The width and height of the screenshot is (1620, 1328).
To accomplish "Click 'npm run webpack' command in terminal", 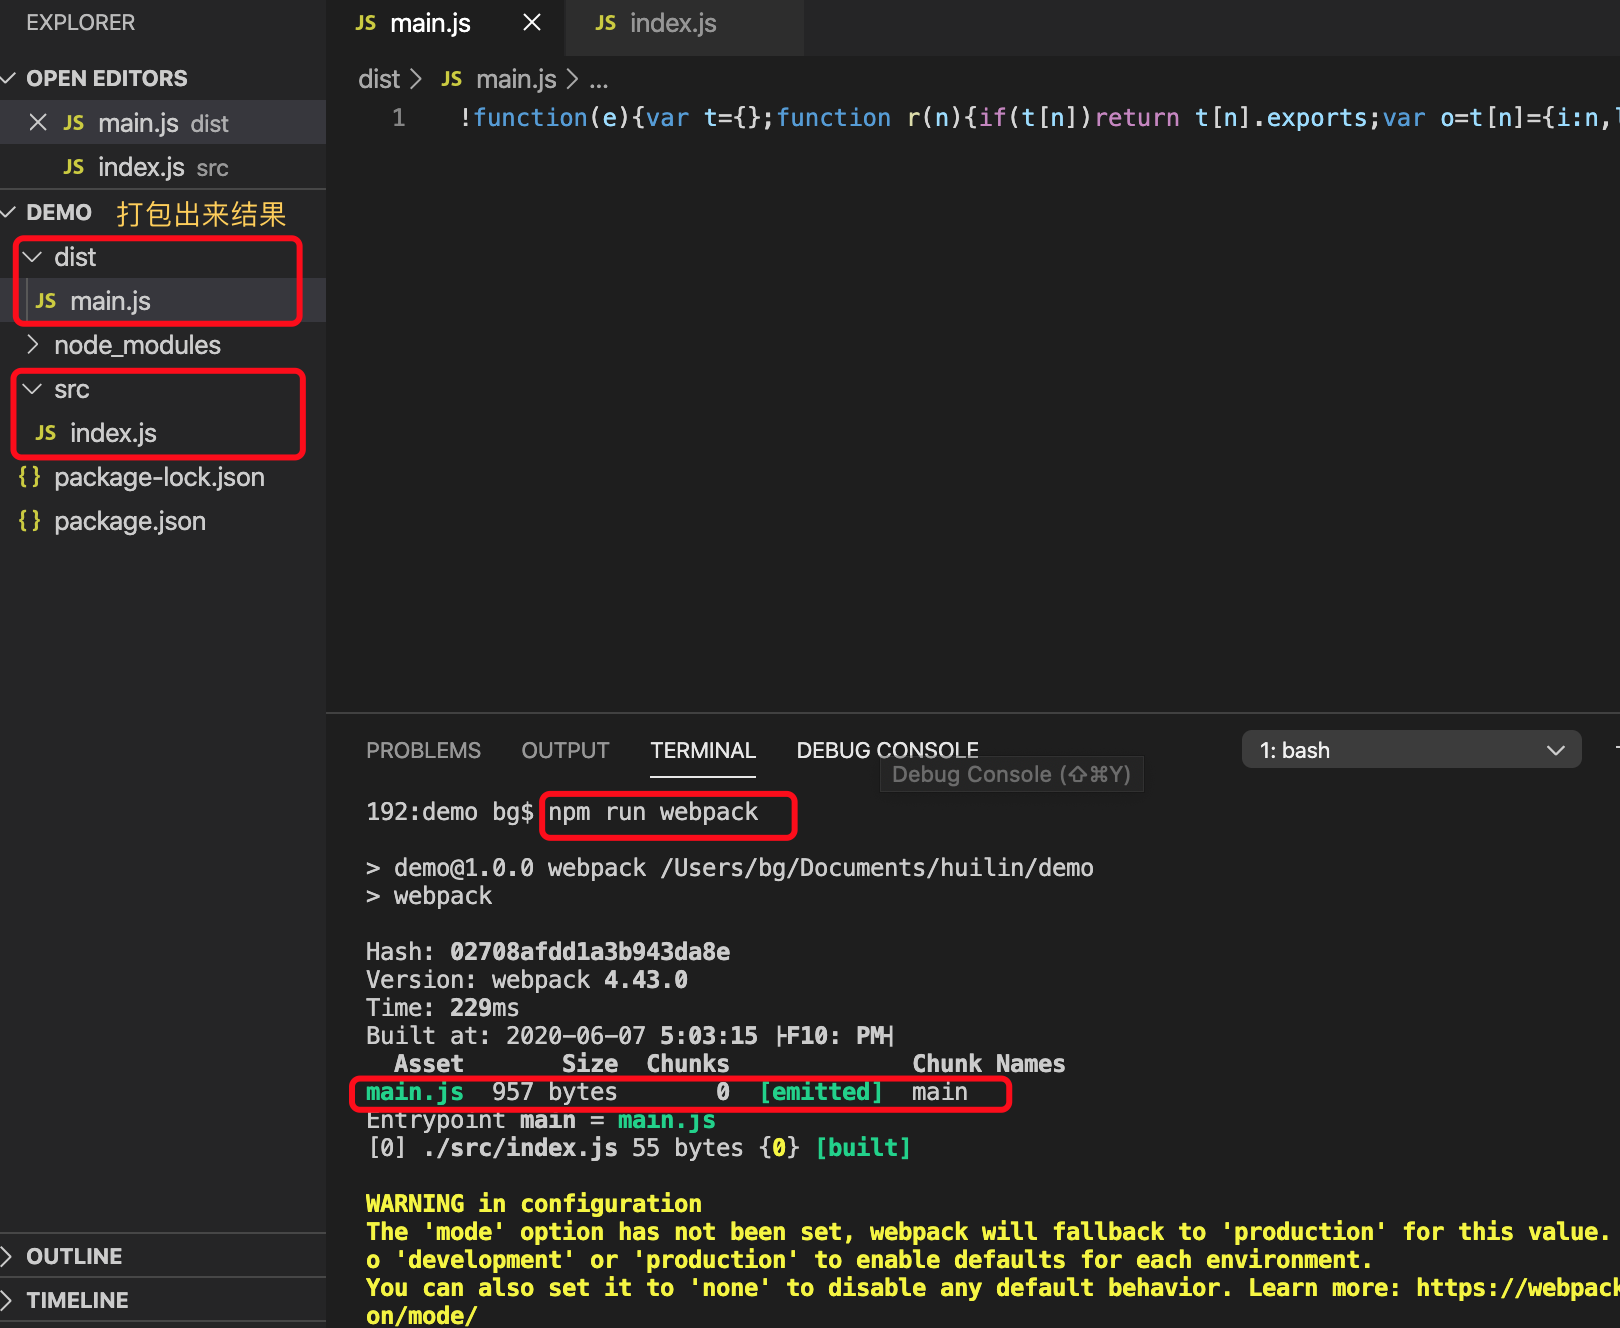I will (653, 812).
